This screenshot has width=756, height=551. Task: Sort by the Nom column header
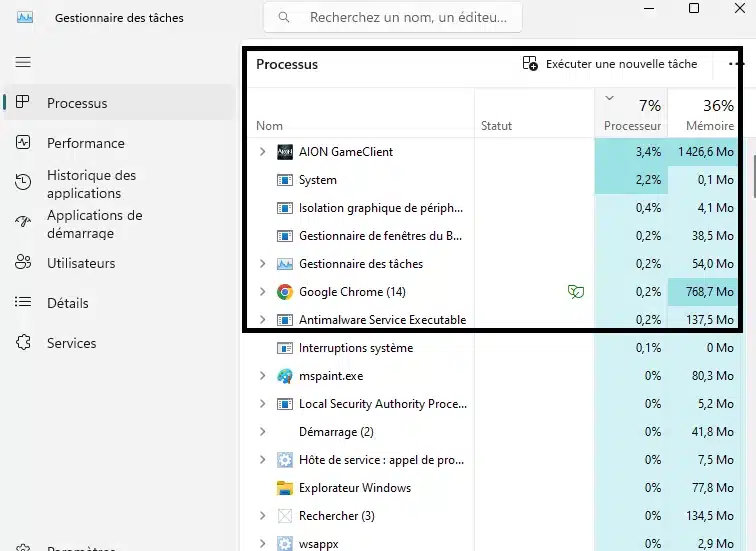(361, 113)
